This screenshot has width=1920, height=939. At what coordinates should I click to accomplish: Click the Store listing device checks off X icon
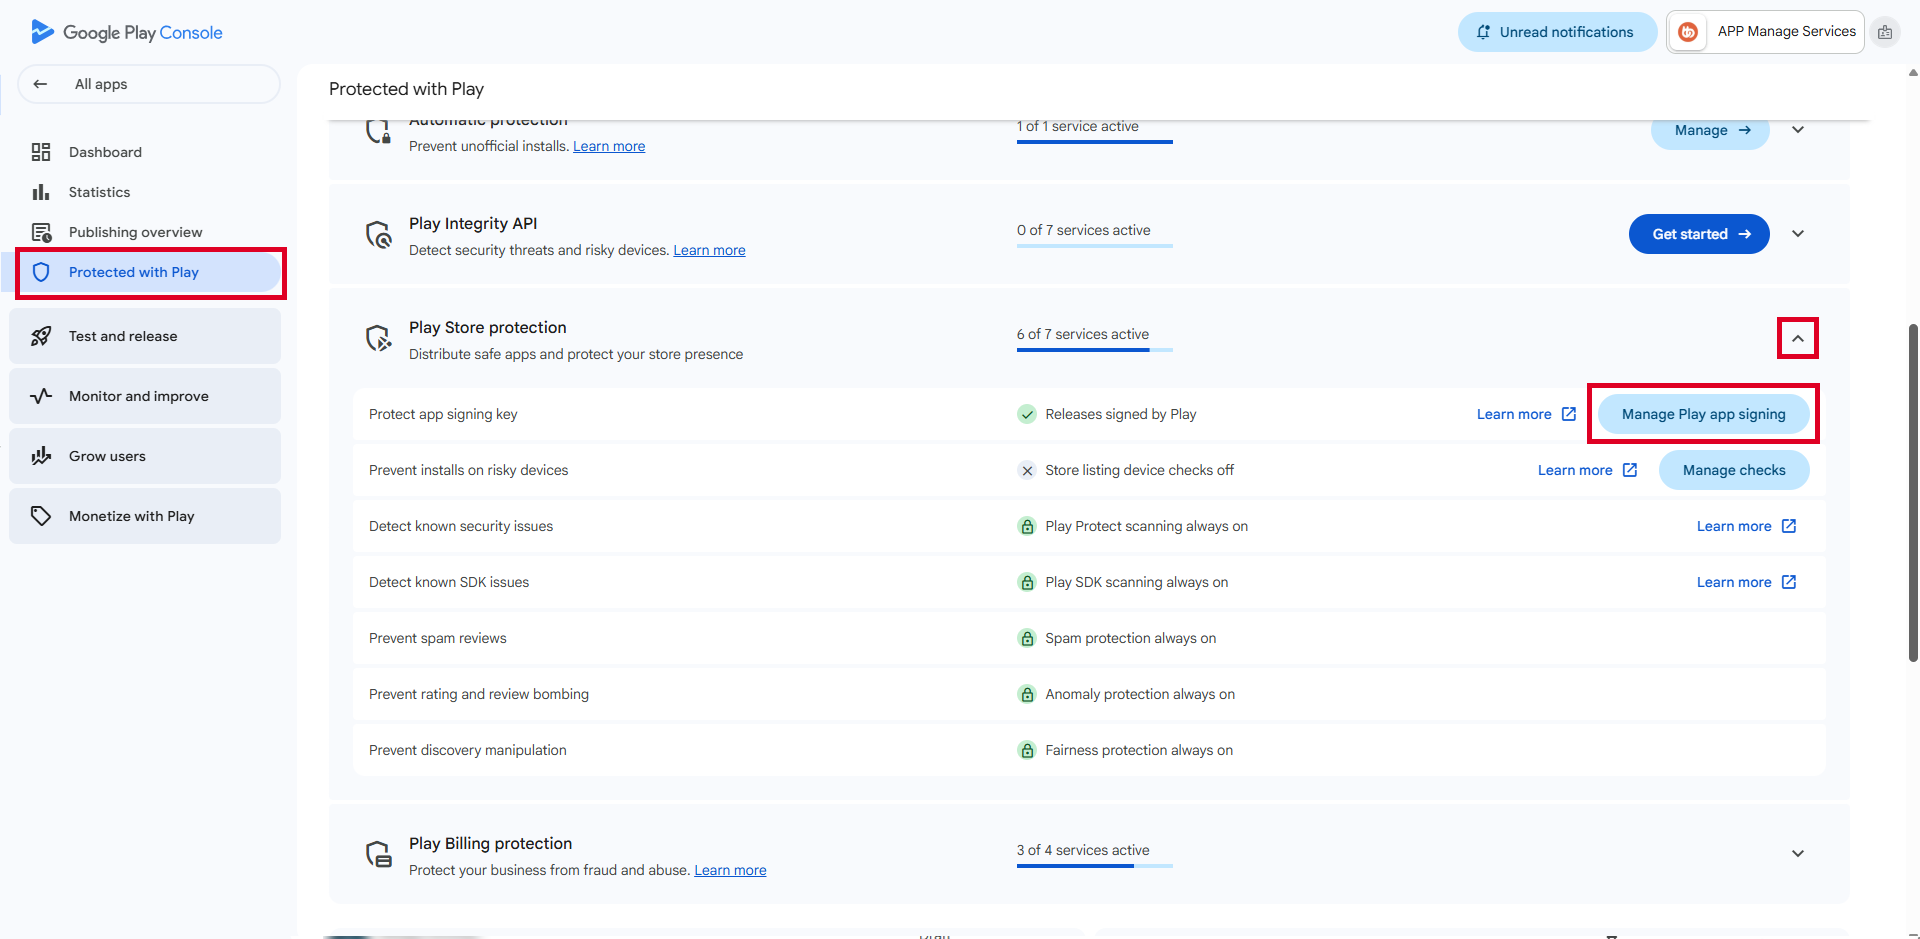coord(1027,470)
